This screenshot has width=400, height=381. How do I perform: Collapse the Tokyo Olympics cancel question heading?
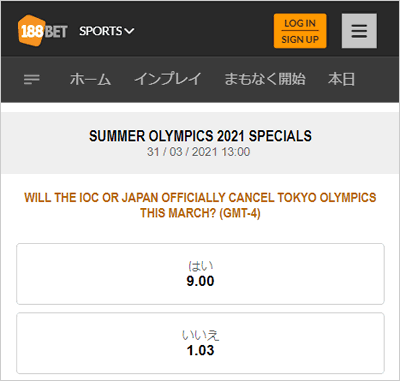(200, 205)
